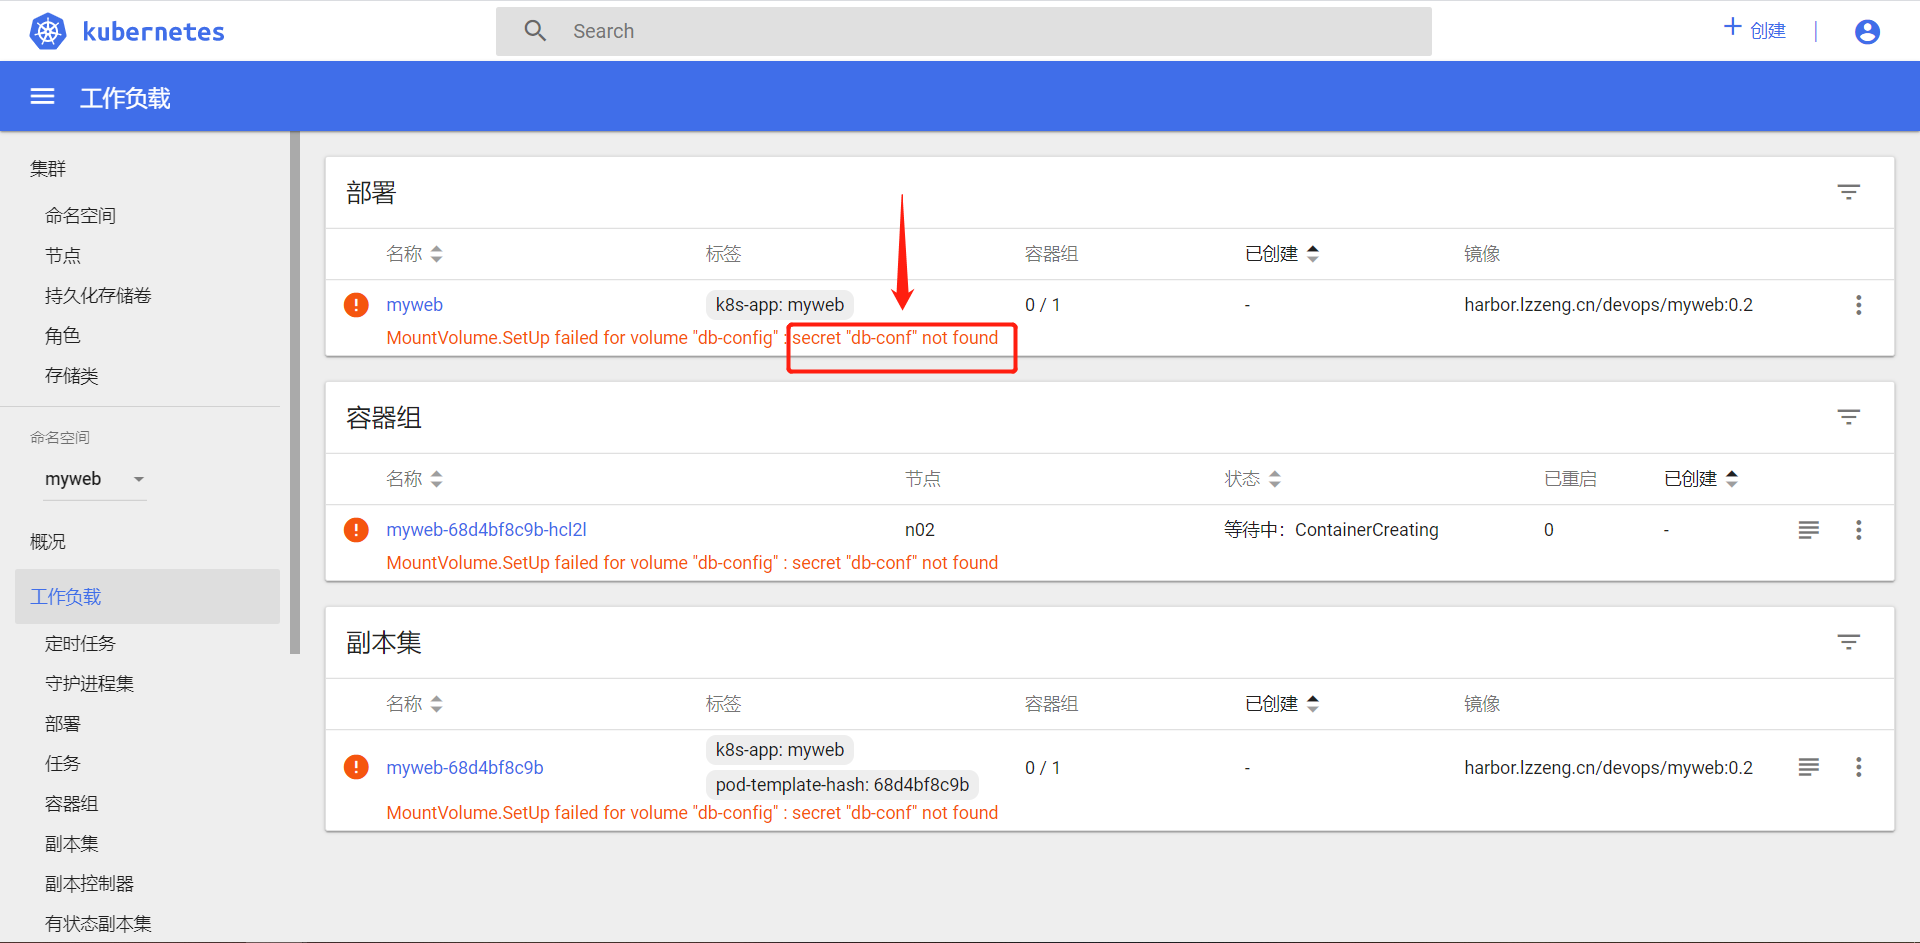Click the 创建 button

click(1755, 30)
